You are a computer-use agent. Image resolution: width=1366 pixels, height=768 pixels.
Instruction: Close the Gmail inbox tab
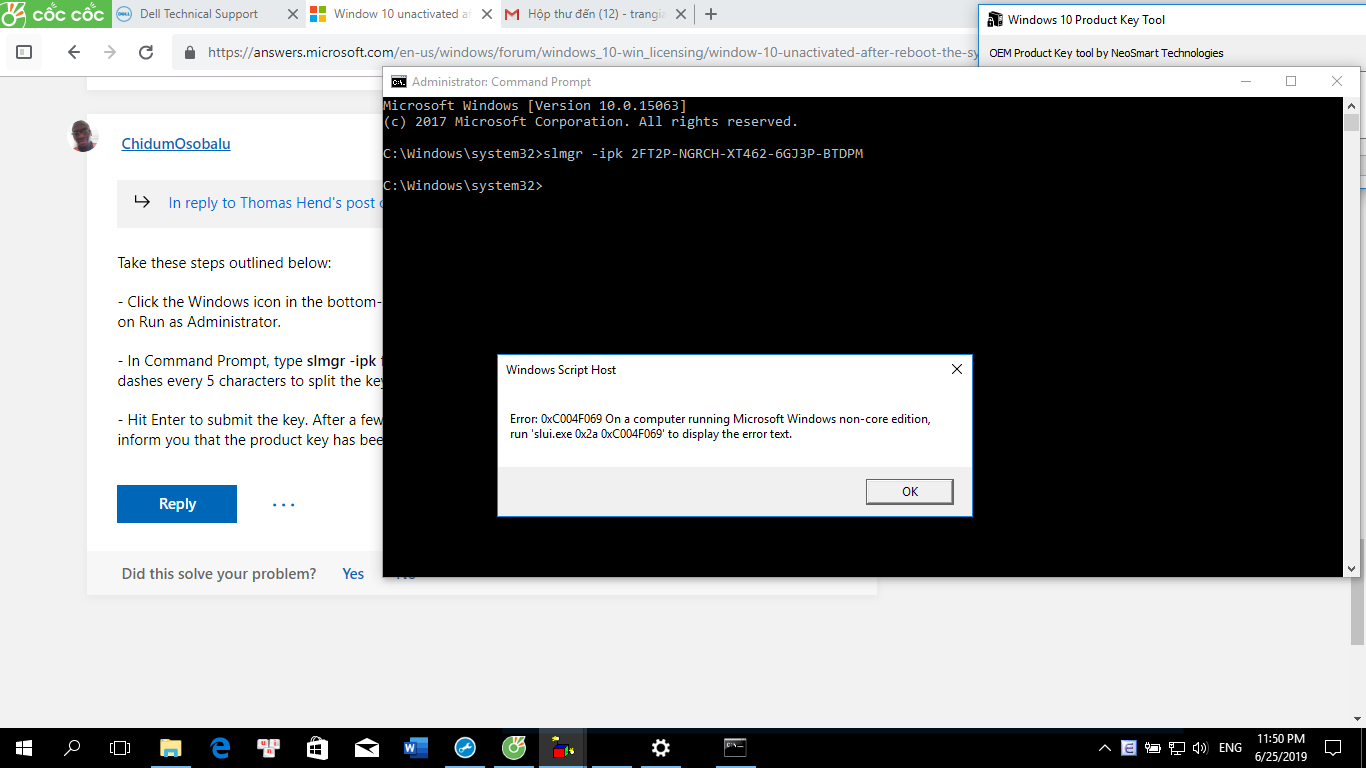pos(679,14)
